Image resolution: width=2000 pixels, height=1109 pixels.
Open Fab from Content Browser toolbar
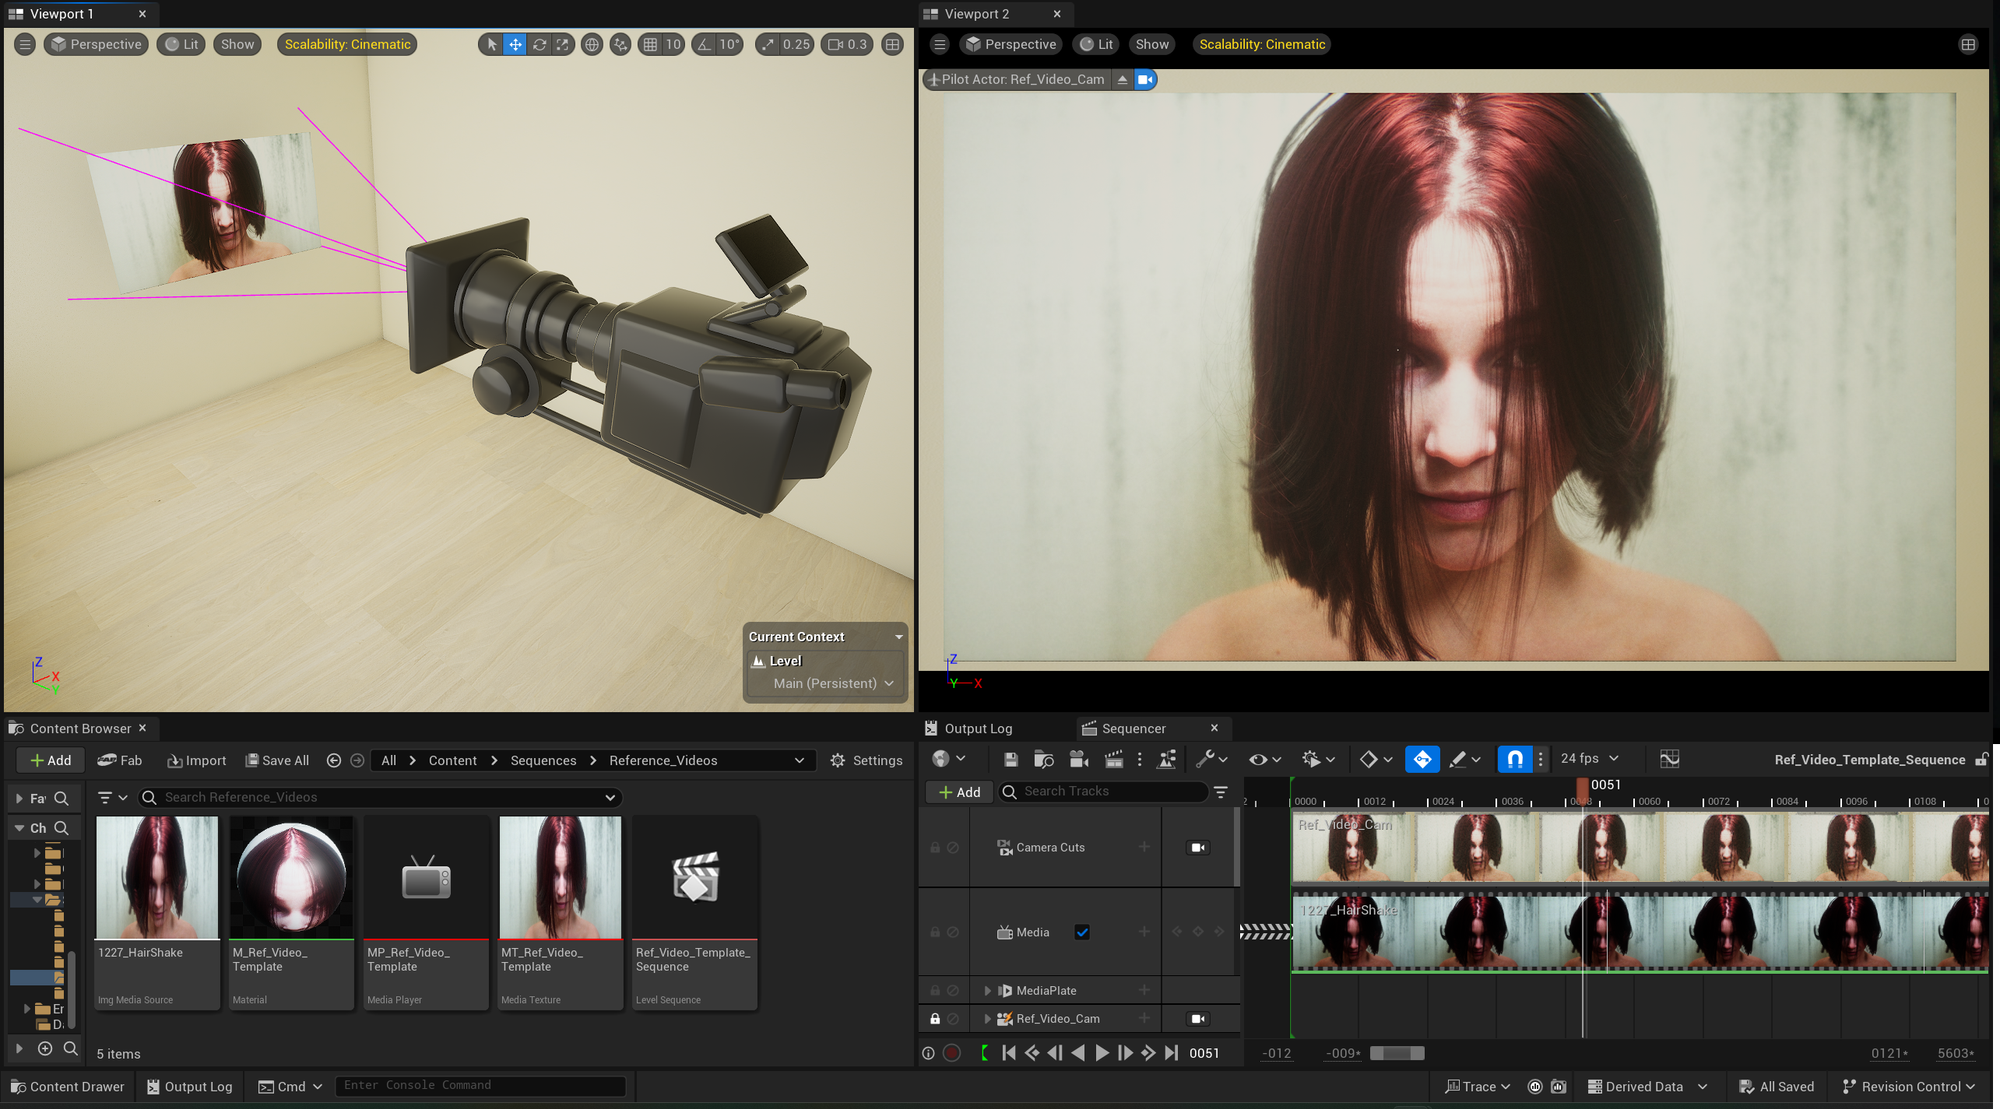120,760
